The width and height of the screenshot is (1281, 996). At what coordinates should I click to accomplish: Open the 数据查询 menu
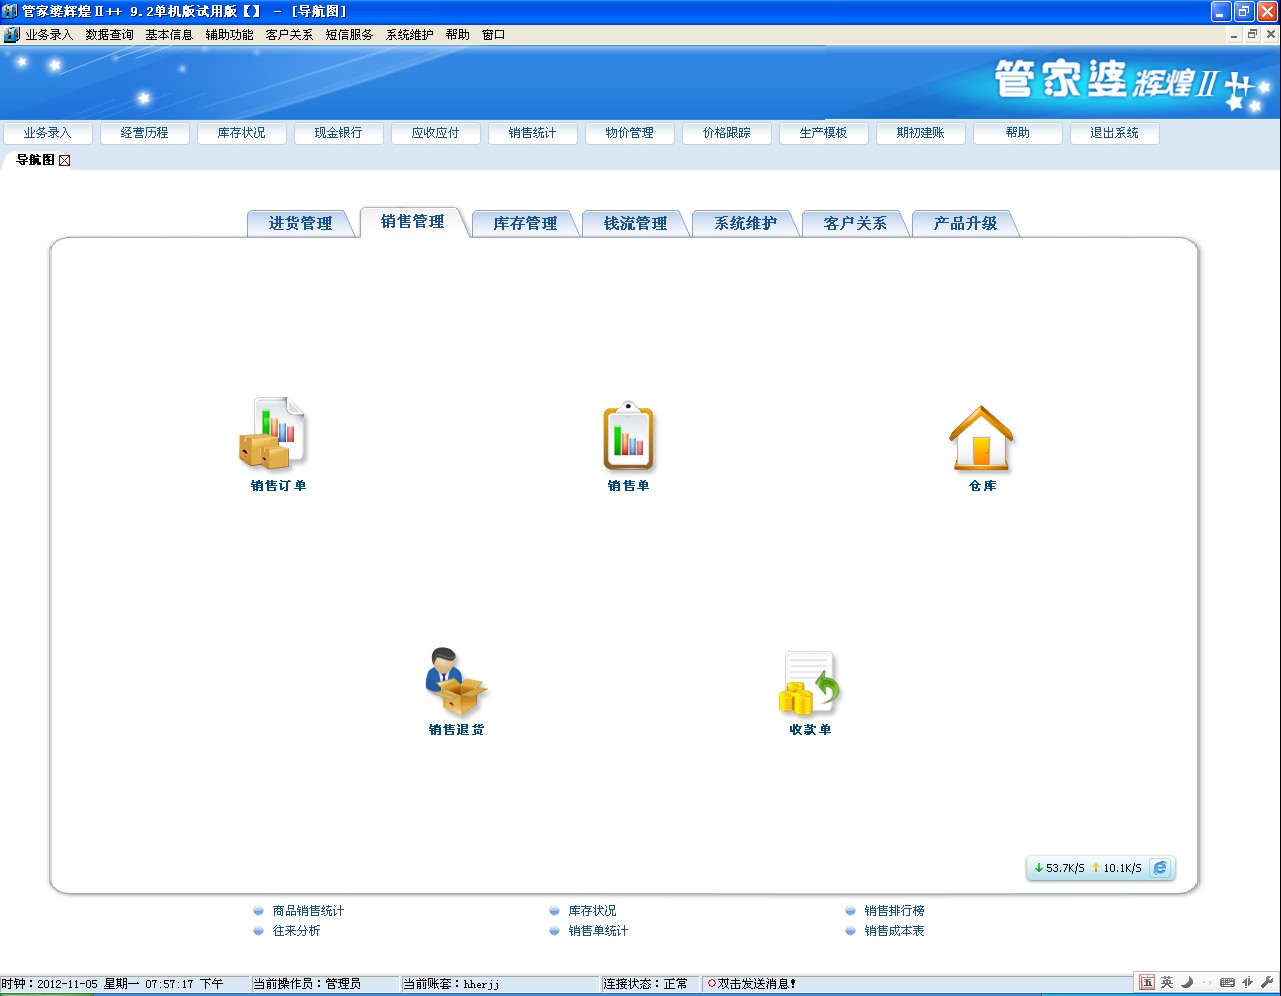[109, 33]
